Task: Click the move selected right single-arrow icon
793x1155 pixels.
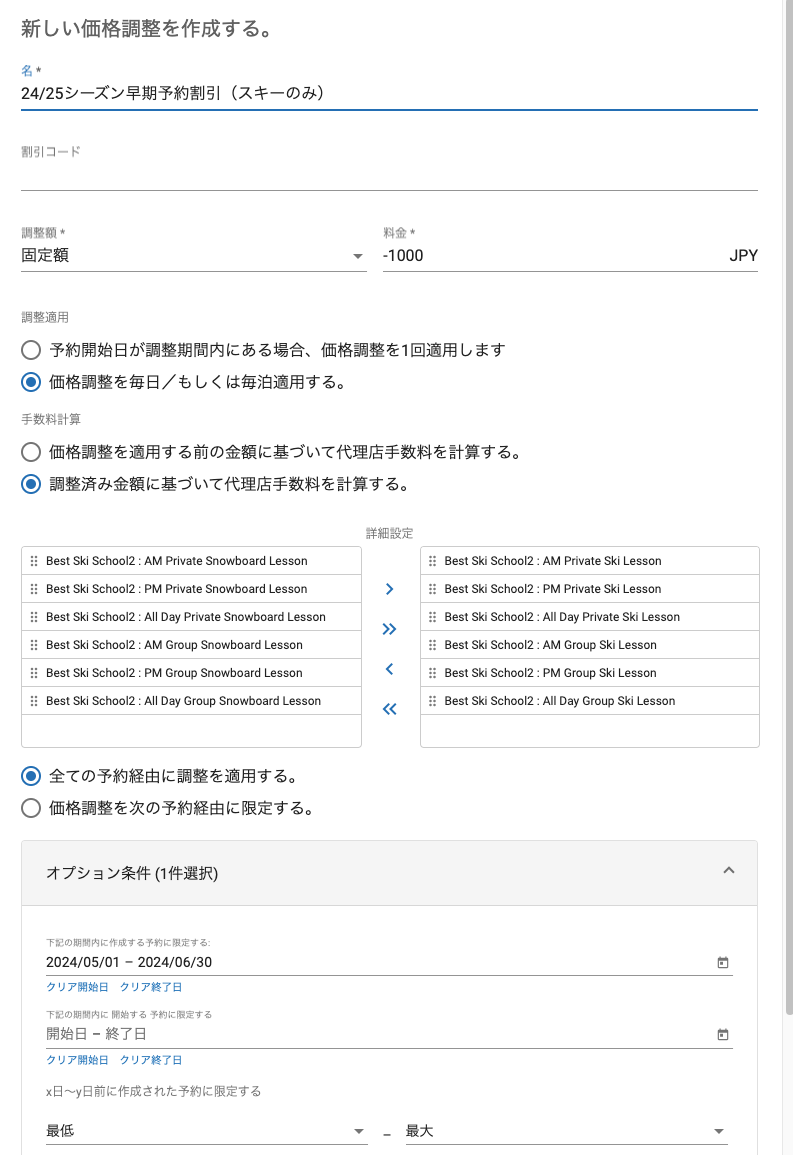Action: coord(390,589)
